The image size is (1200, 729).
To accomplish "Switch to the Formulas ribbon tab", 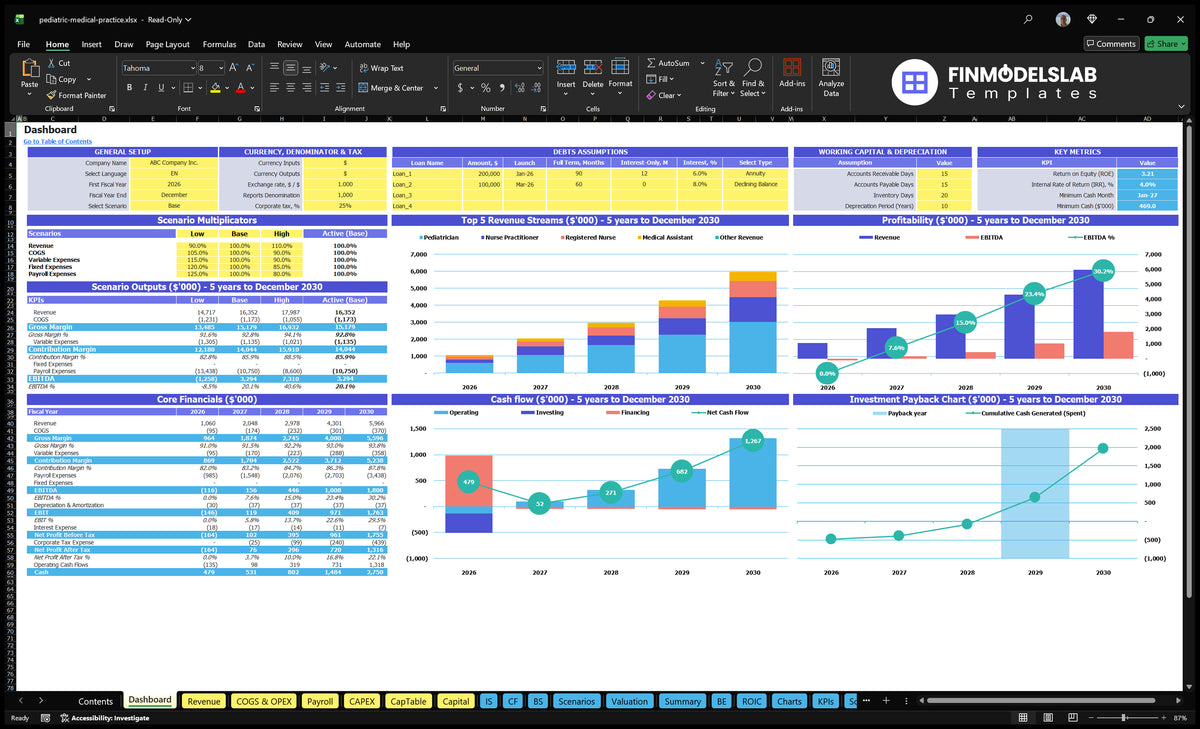I will coord(219,44).
